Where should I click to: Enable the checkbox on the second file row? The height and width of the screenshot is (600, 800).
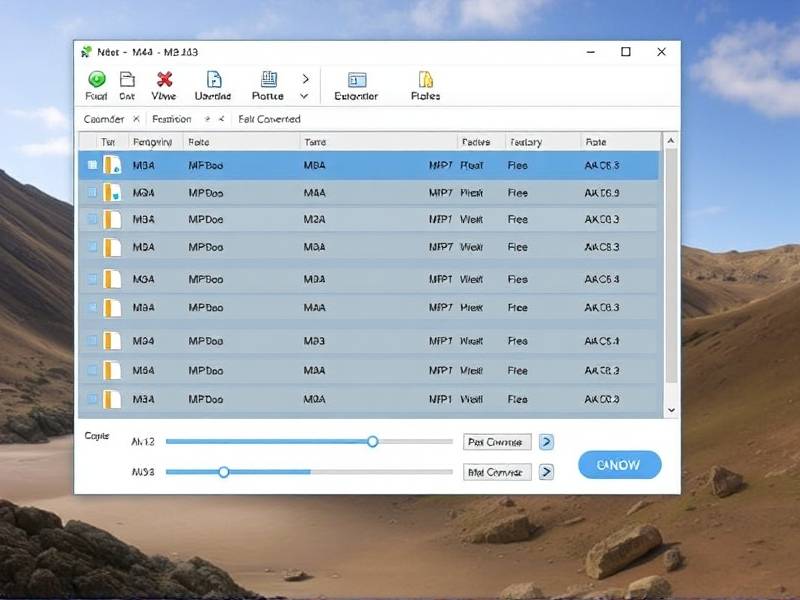point(92,193)
